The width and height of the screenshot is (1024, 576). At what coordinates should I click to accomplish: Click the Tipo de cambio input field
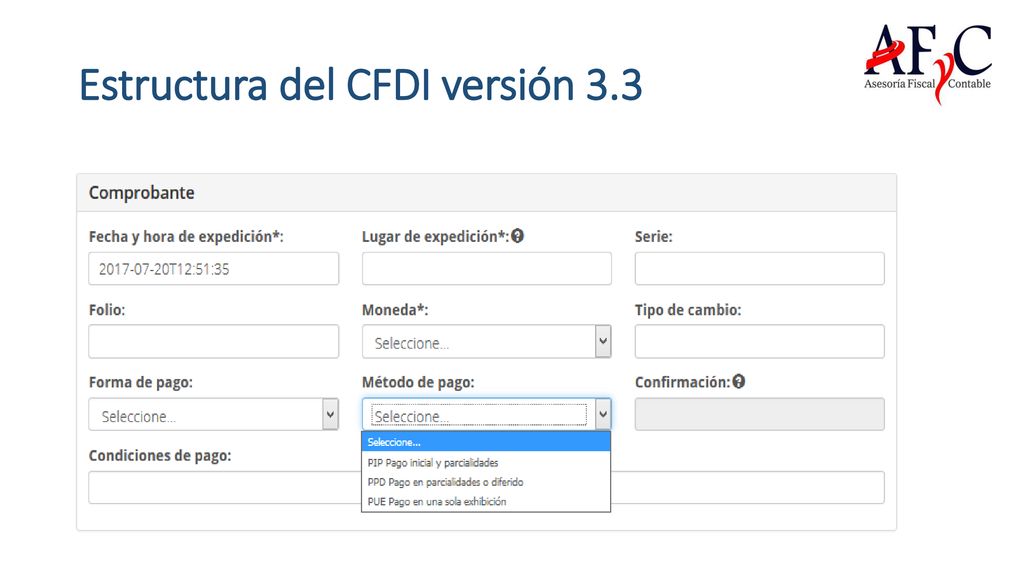click(x=760, y=342)
